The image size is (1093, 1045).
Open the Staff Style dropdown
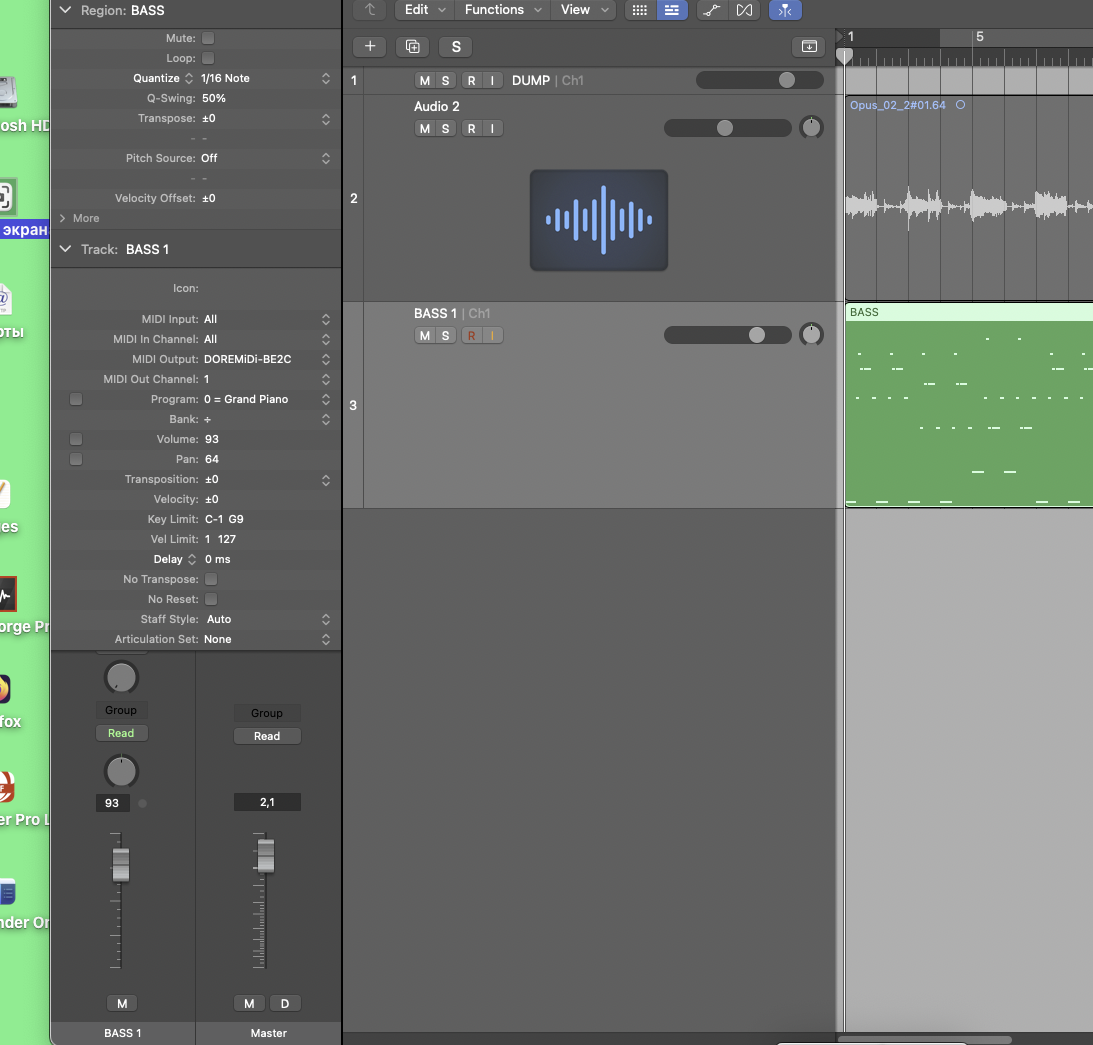tap(268, 619)
